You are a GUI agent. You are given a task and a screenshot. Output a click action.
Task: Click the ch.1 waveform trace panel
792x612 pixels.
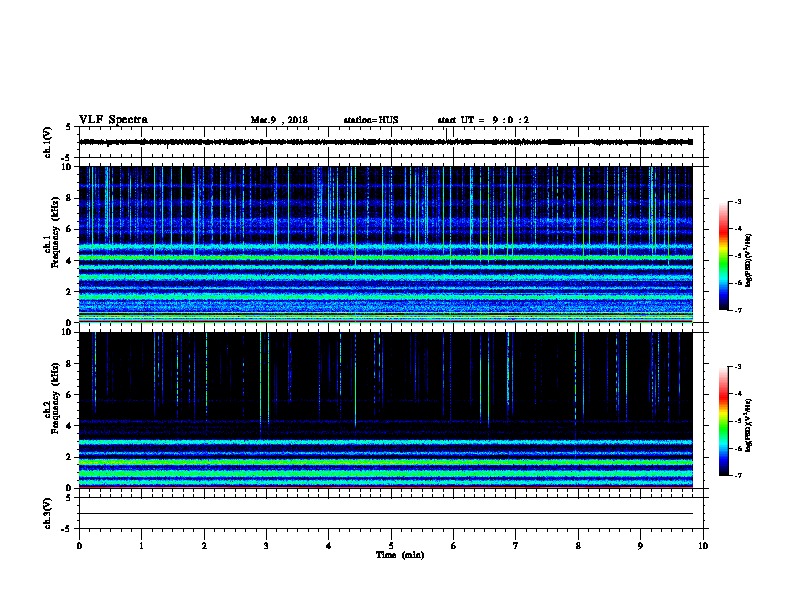pyautogui.click(x=391, y=142)
